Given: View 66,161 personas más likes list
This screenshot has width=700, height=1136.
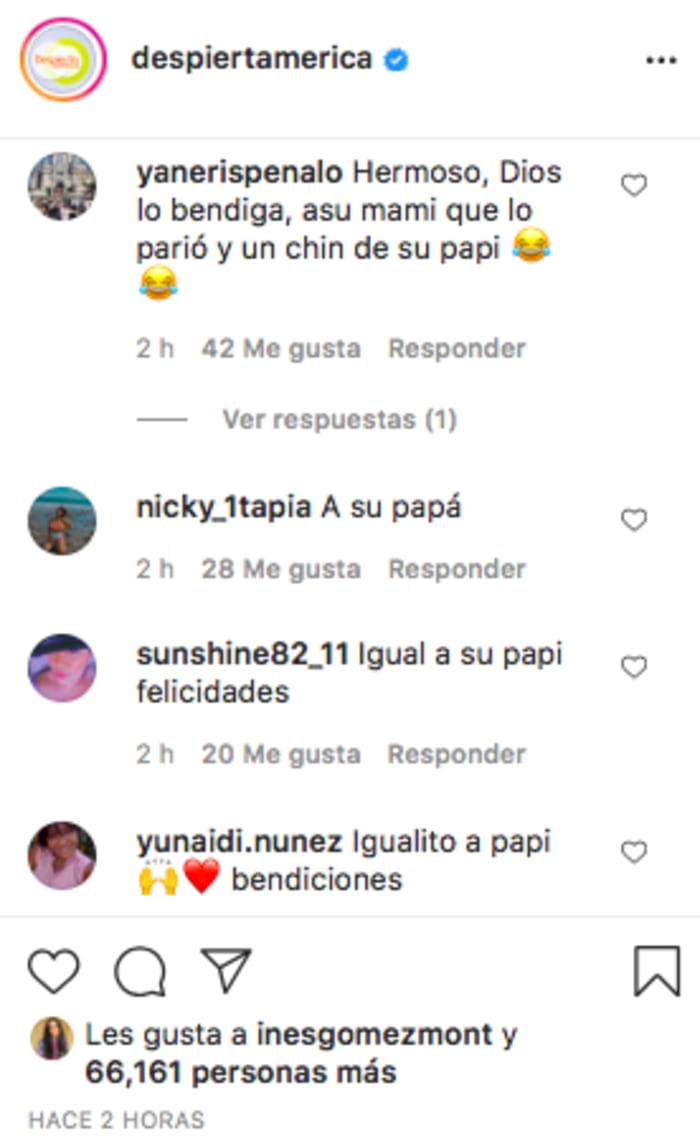Looking at the screenshot, I should (241, 1072).
